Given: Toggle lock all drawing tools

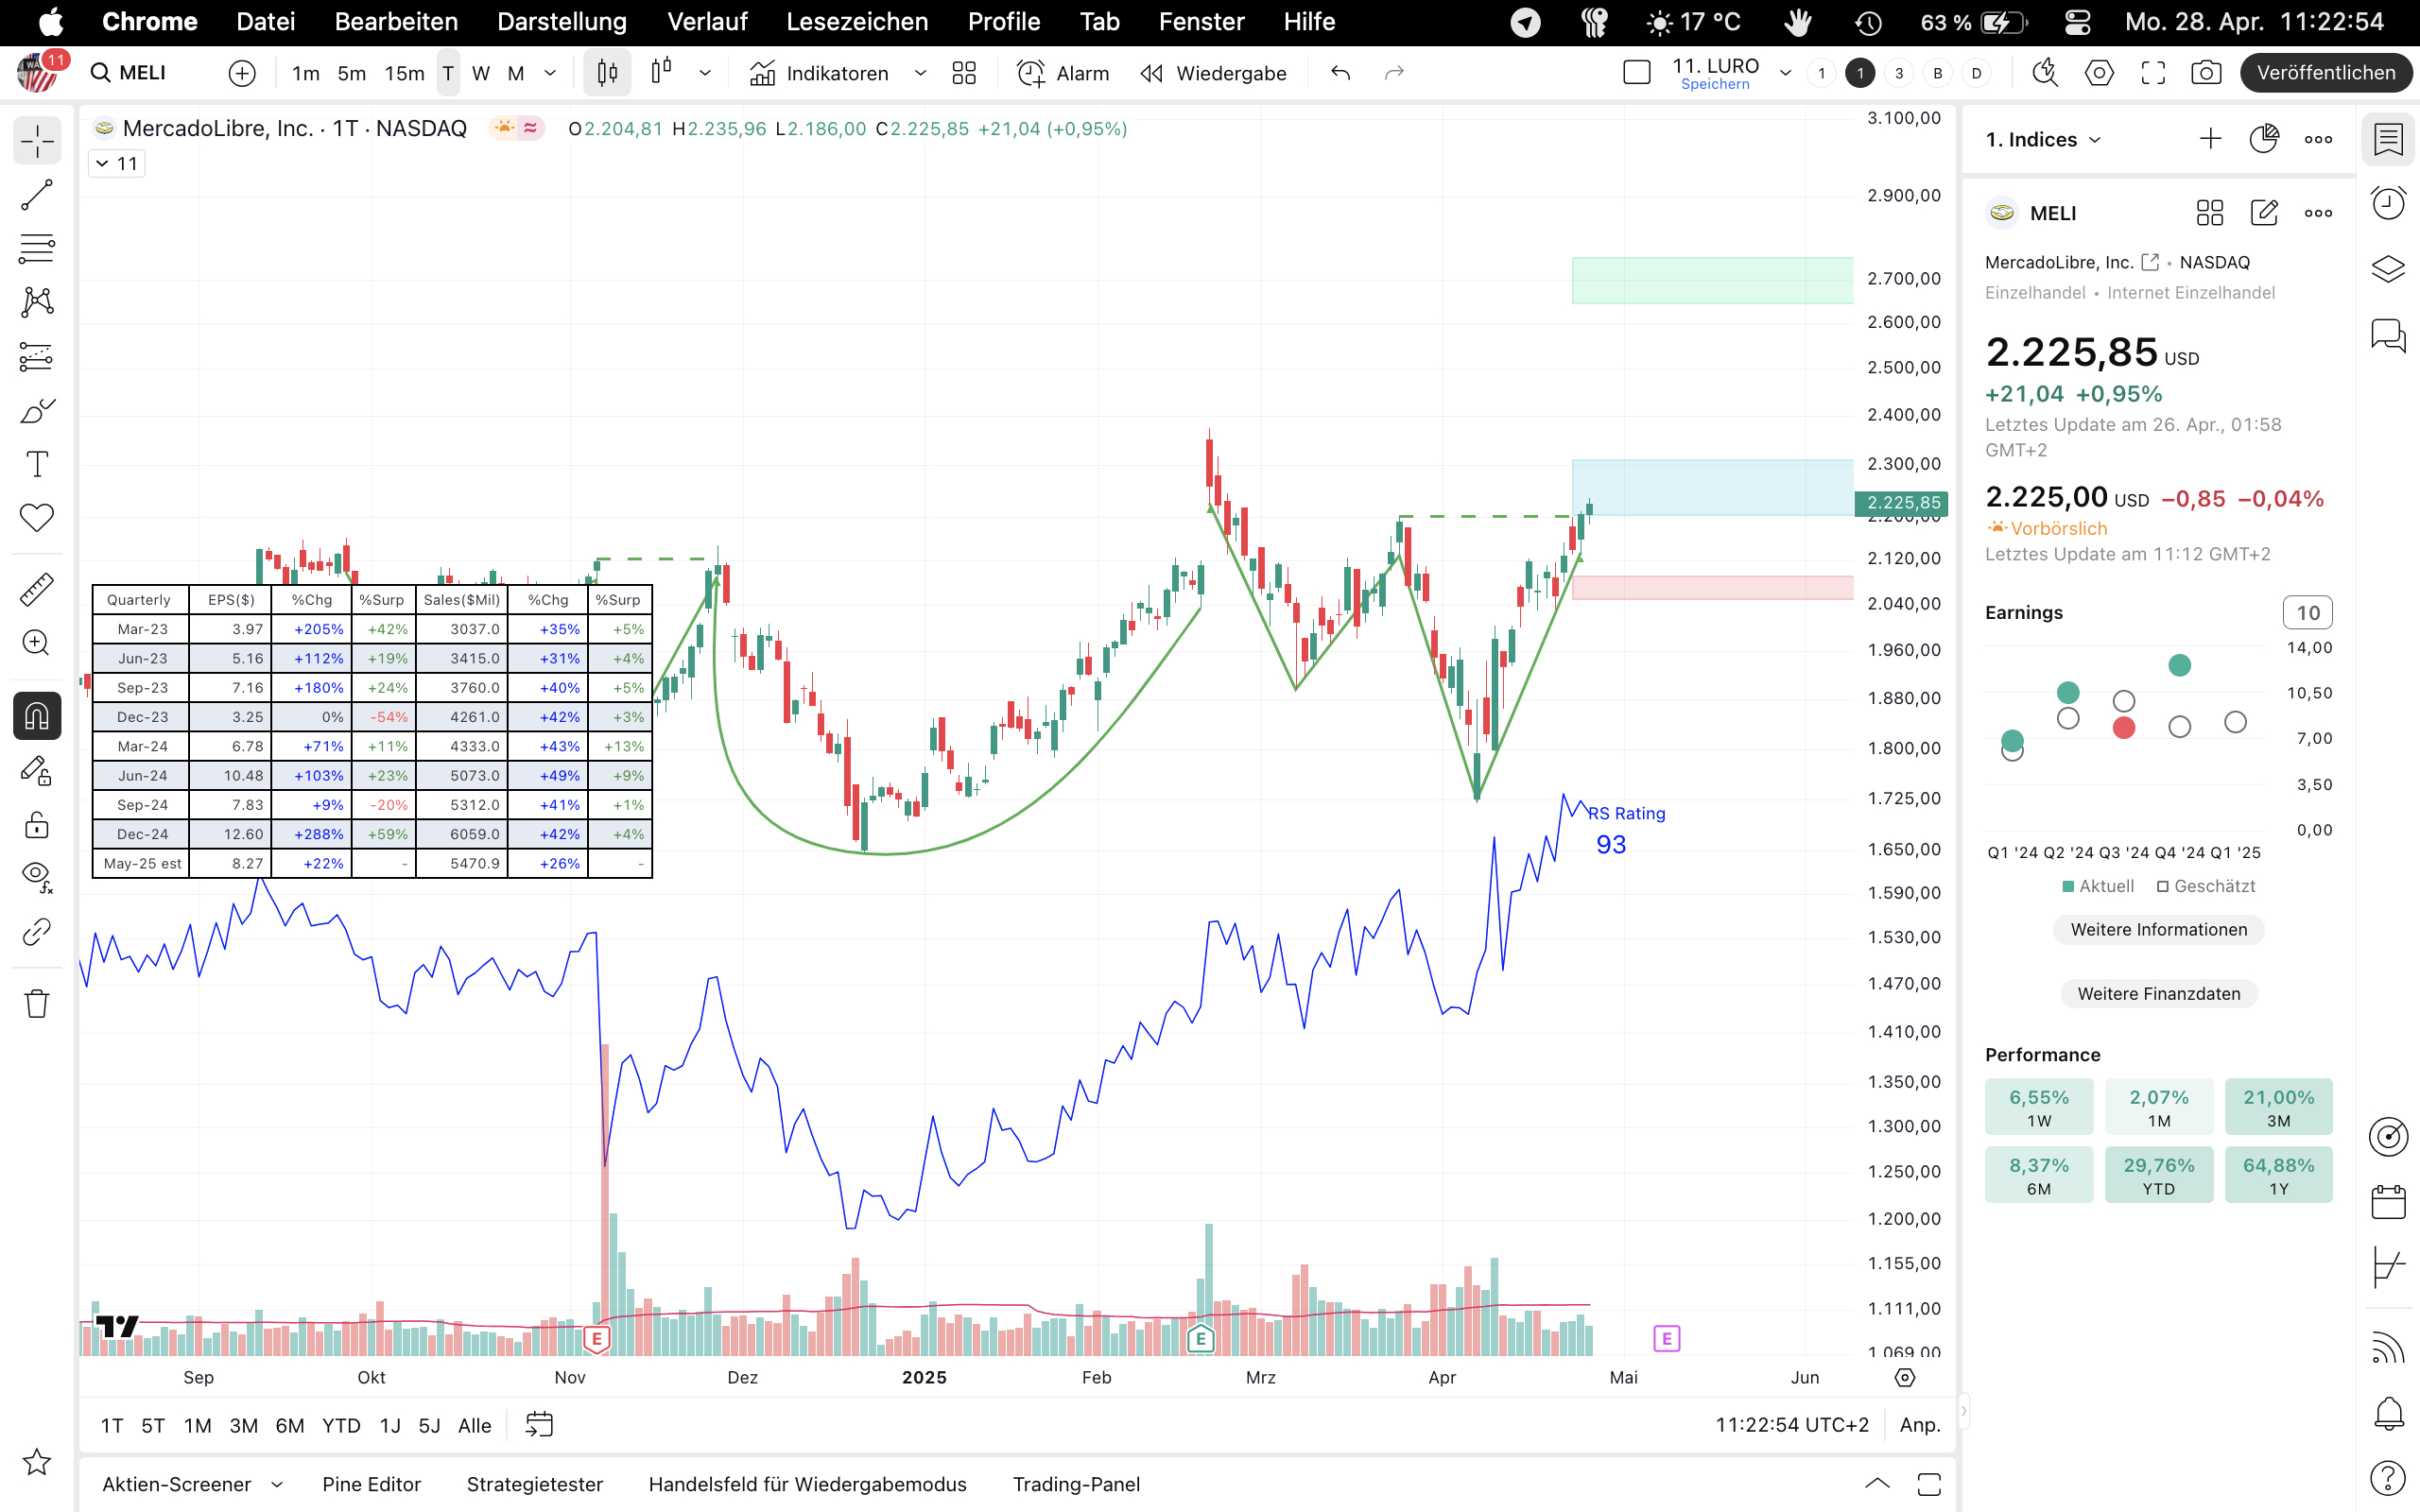Looking at the screenshot, I should click(37, 825).
